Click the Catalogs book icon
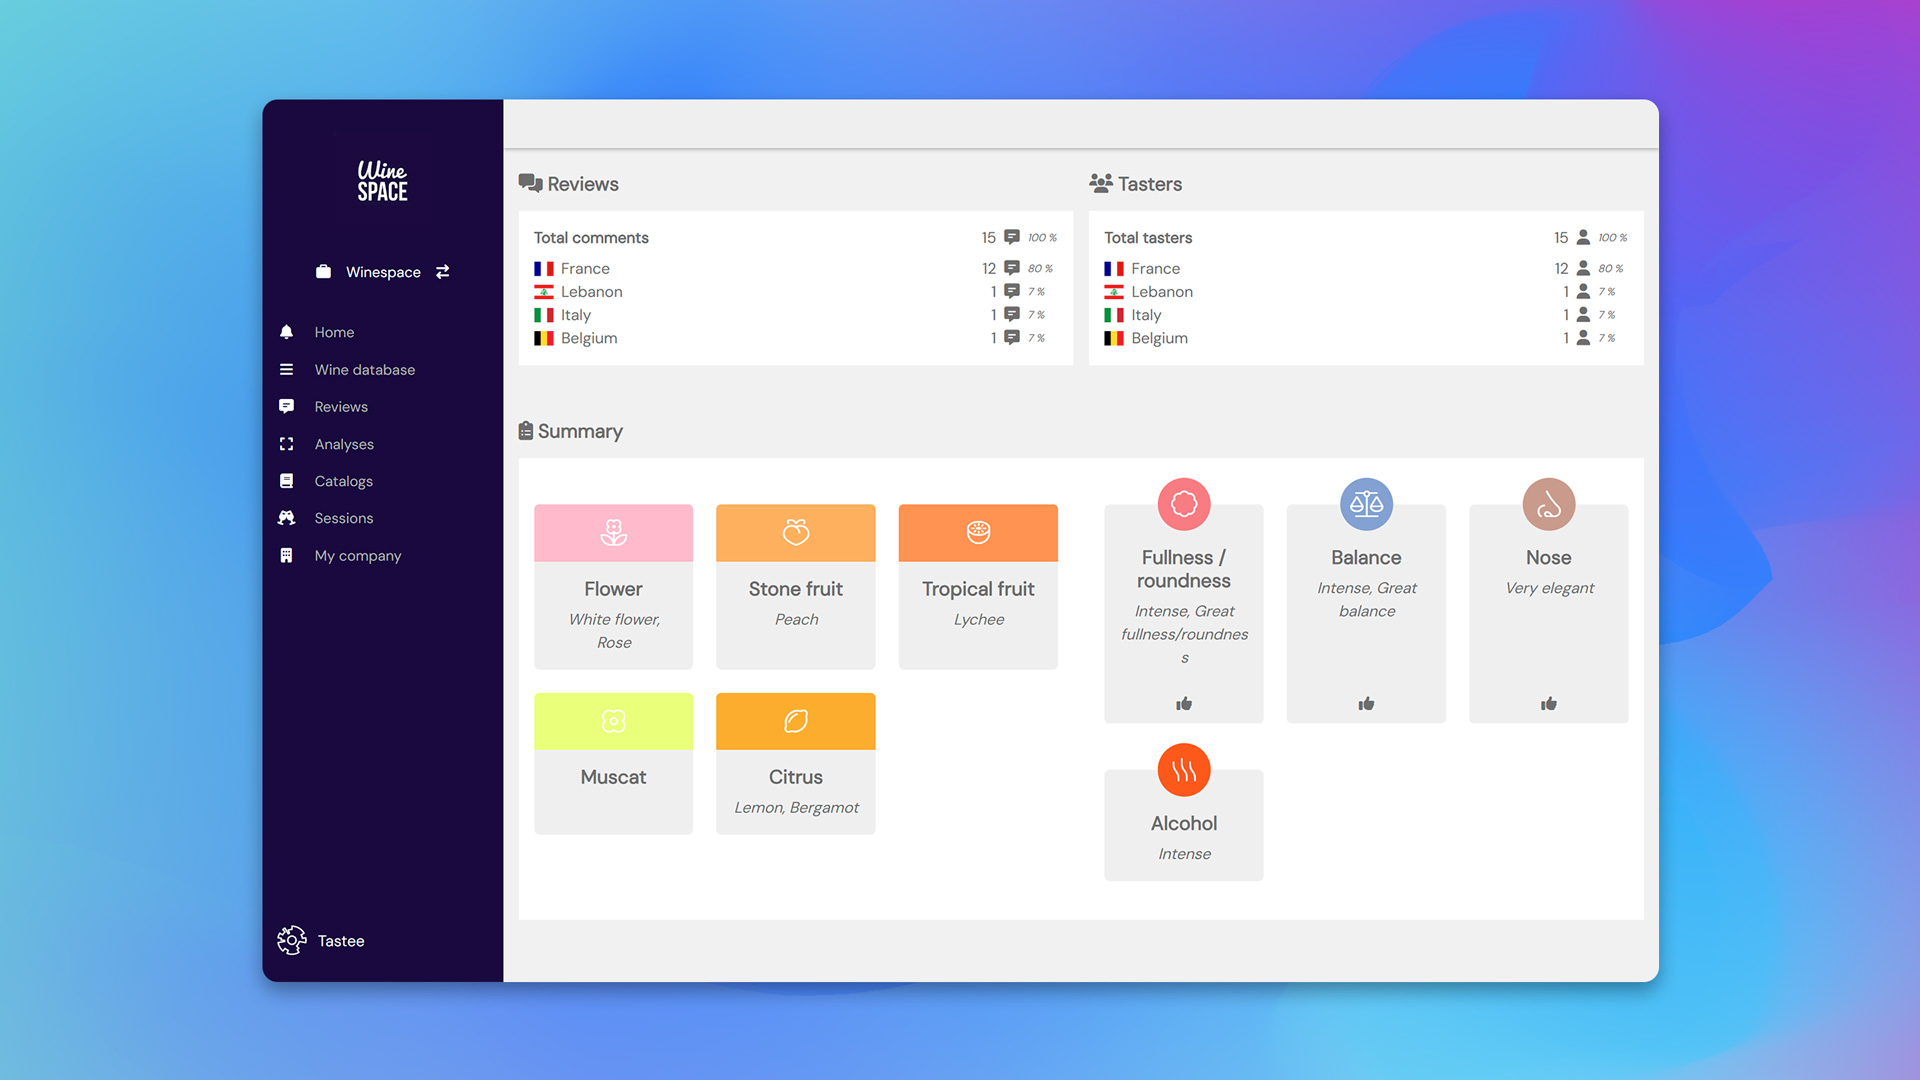The image size is (1920, 1080). (x=287, y=481)
